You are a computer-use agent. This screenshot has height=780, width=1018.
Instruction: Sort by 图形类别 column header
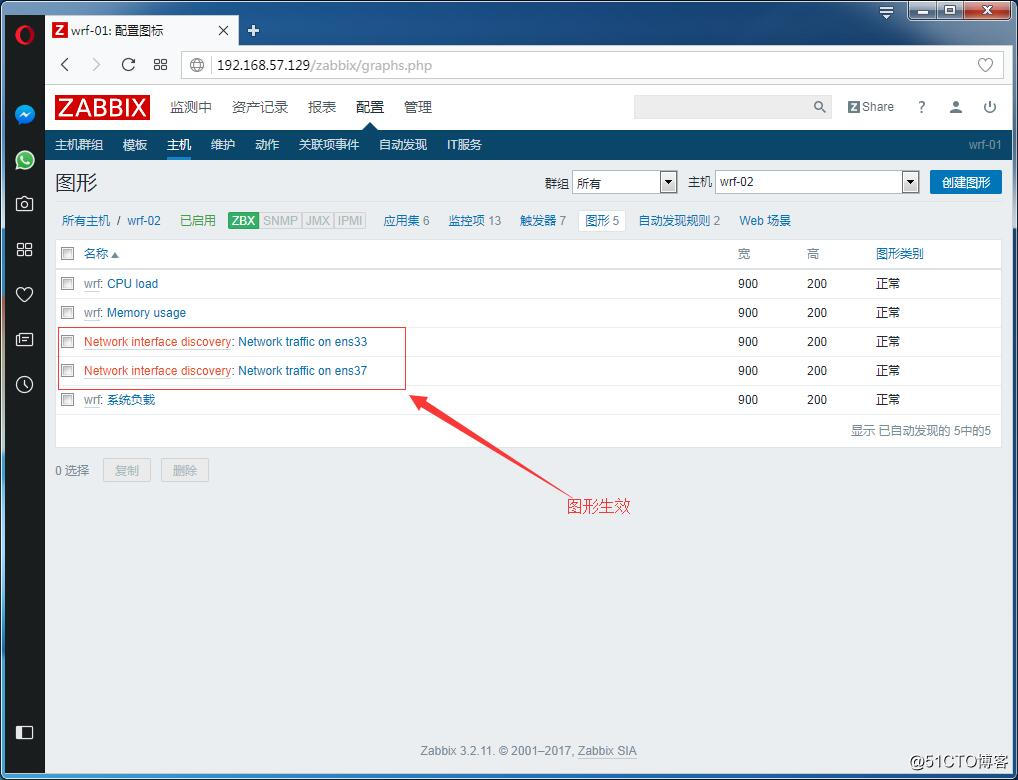(x=899, y=254)
